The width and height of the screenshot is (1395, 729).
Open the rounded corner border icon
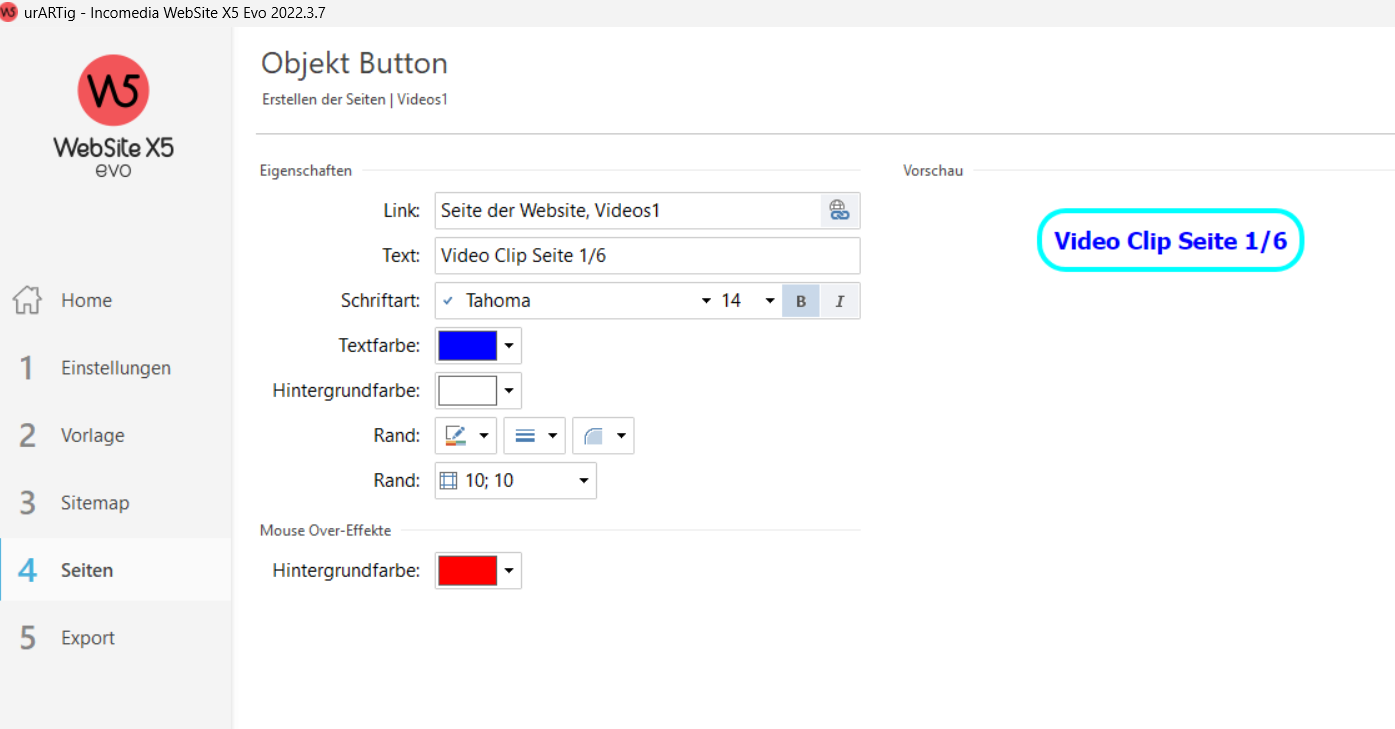tap(594, 436)
